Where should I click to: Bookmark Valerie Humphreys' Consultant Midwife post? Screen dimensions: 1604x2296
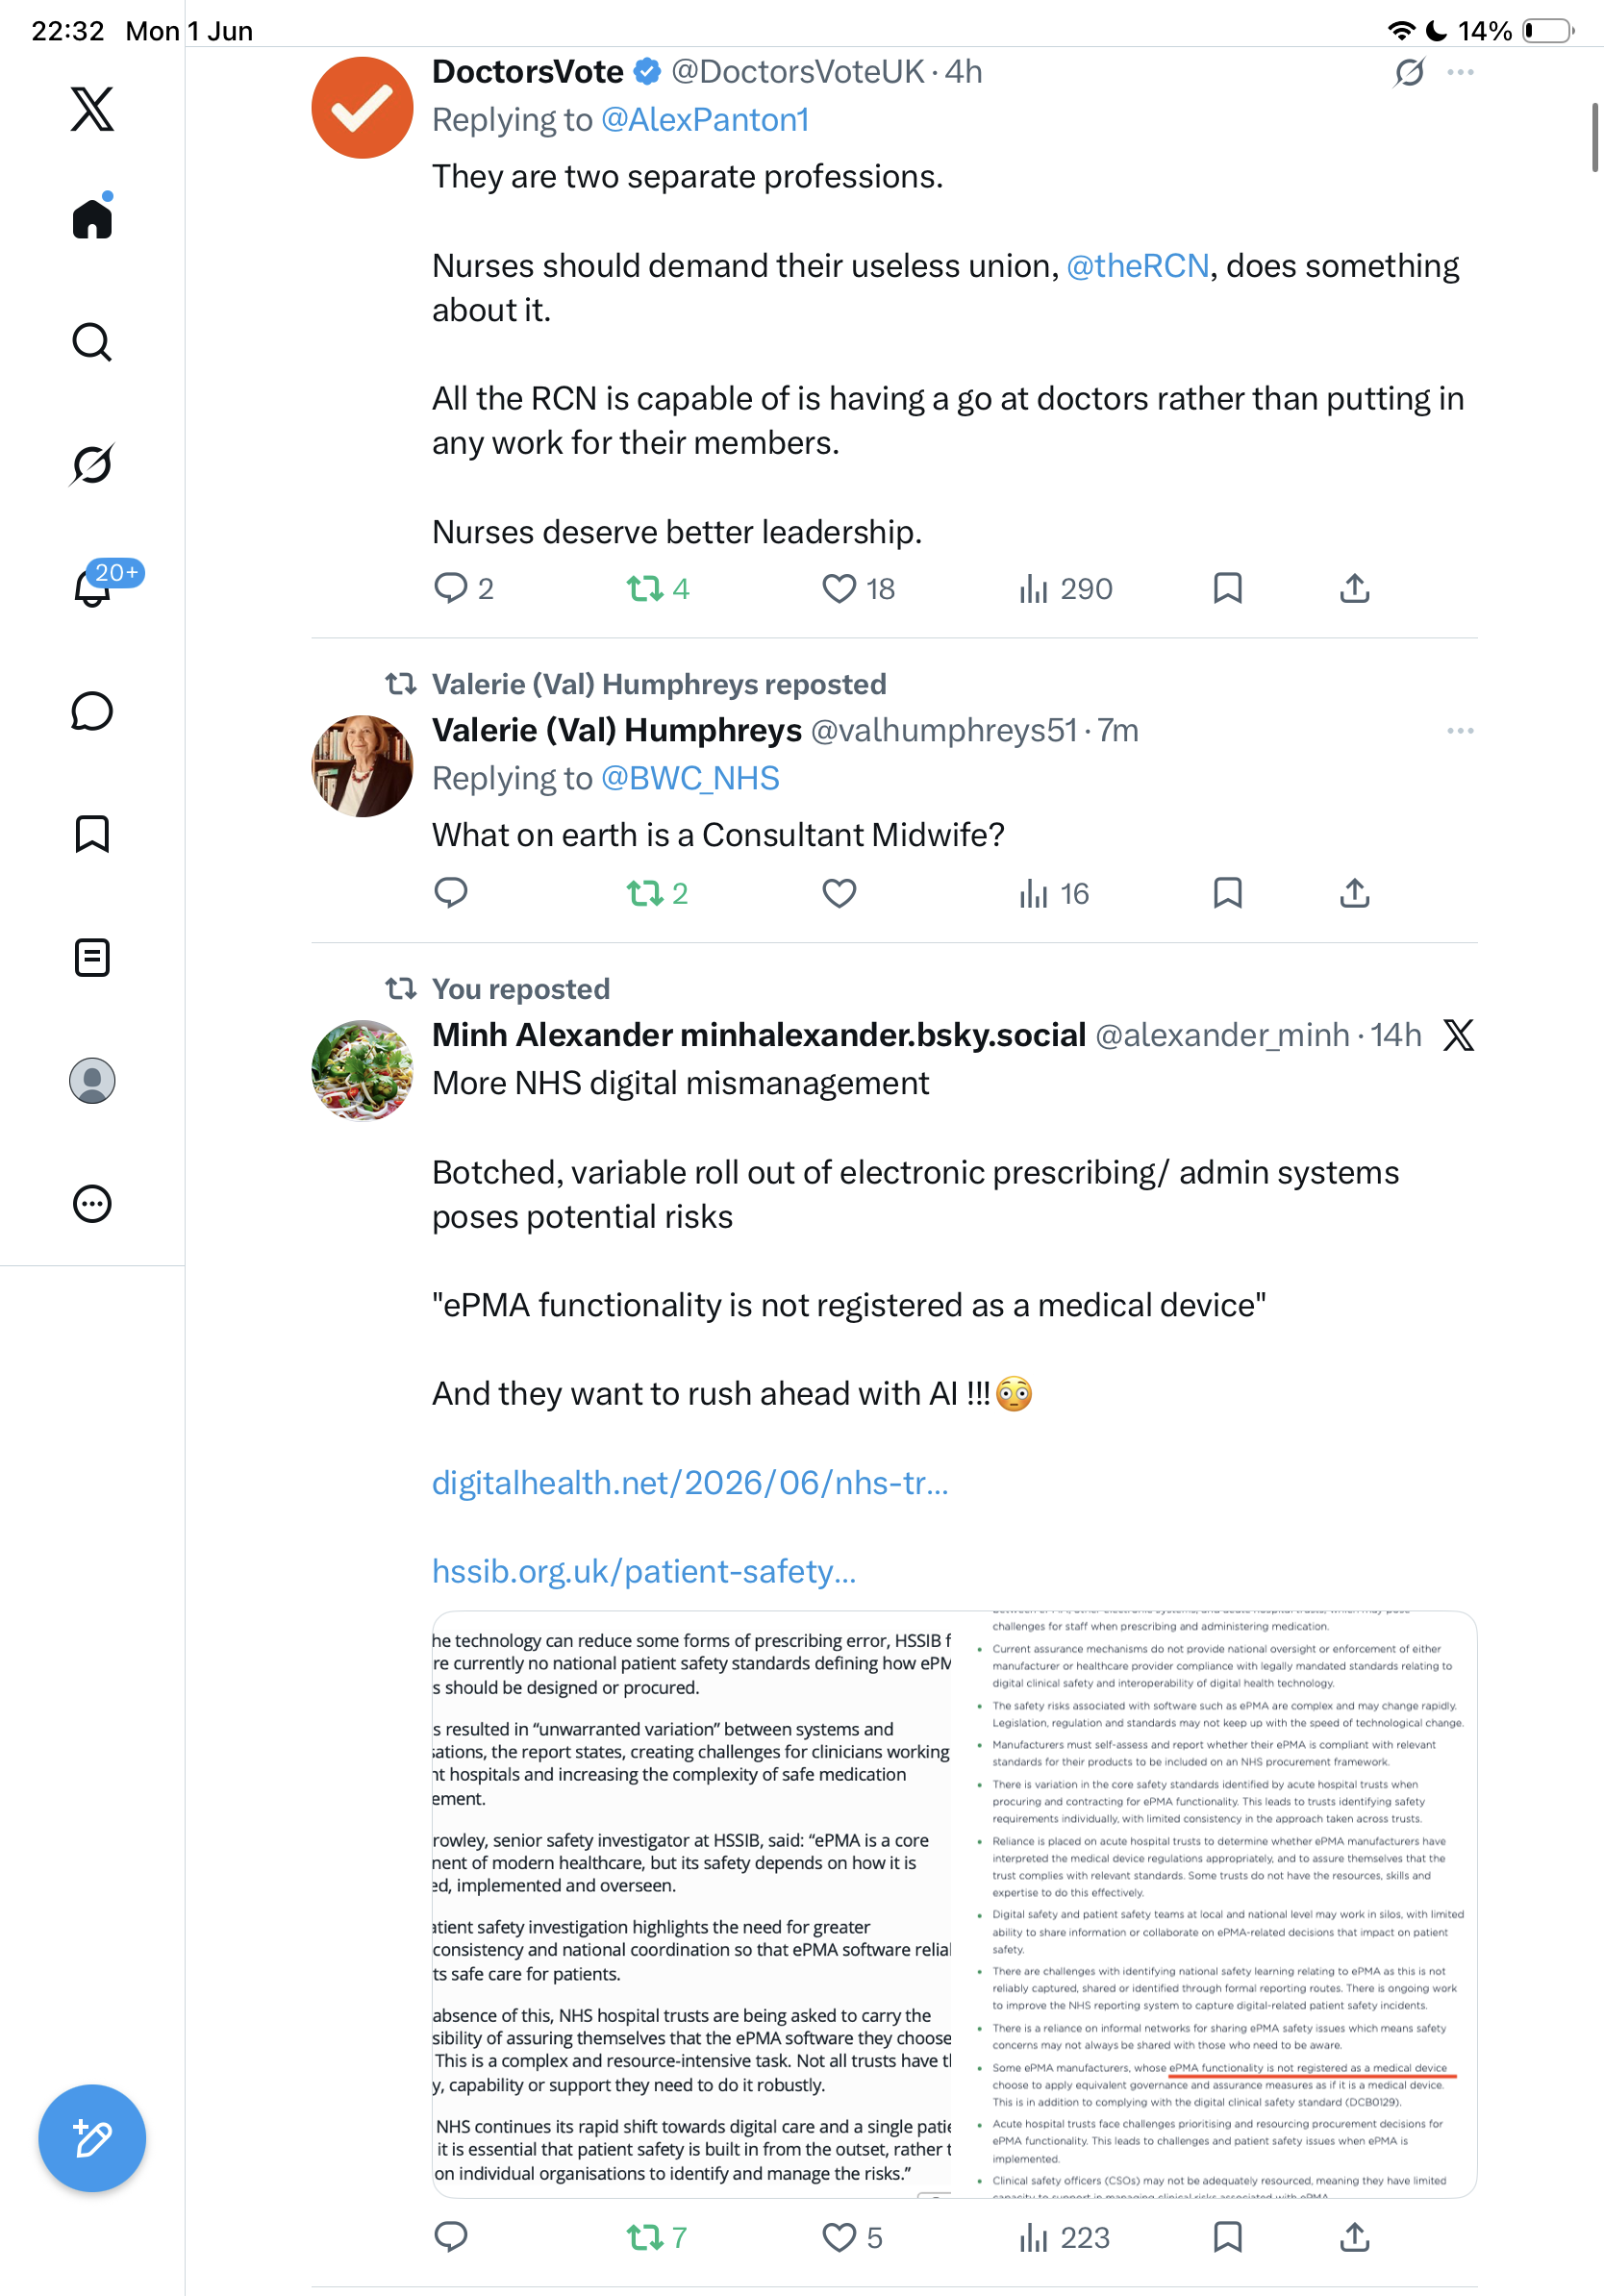(1227, 892)
